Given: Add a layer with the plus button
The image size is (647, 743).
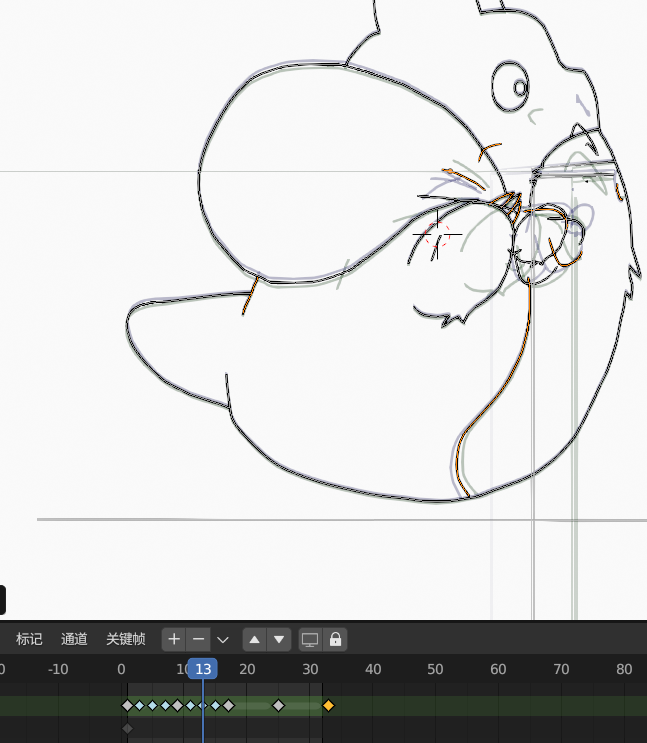Looking at the screenshot, I should pos(174,639).
